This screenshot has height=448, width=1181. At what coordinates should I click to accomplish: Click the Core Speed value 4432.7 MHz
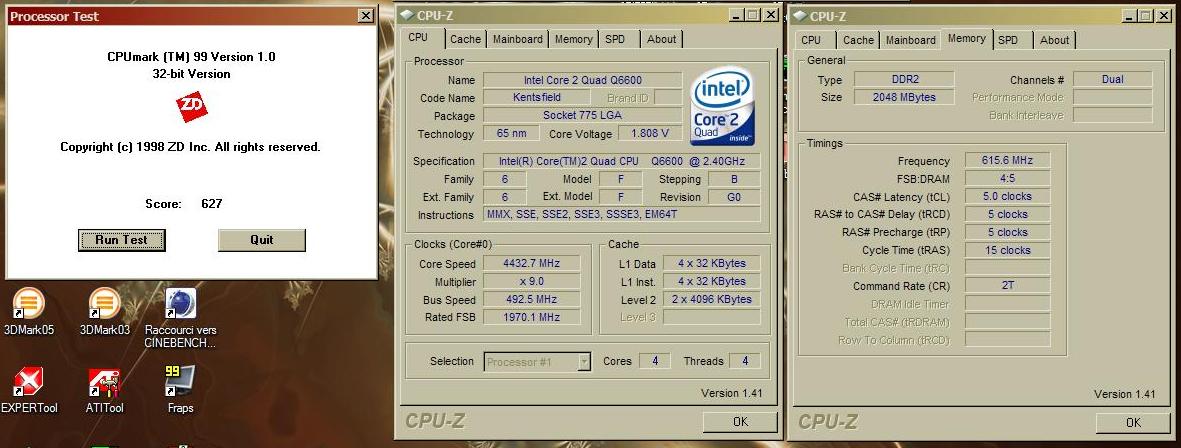point(532,264)
